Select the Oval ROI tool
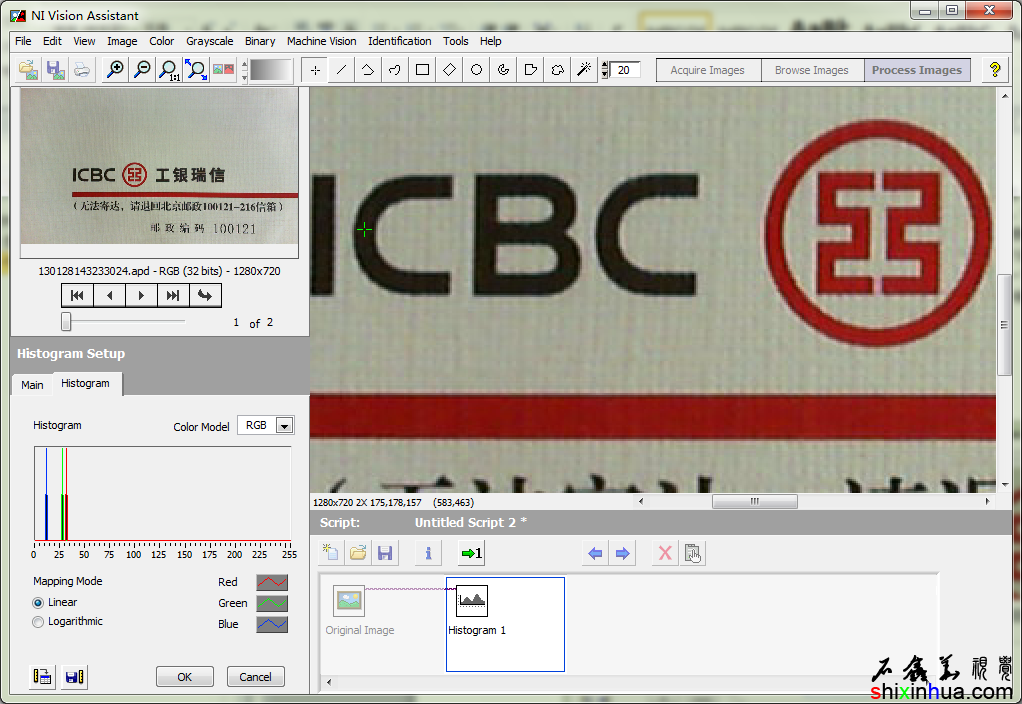The image size is (1022, 704). pyautogui.click(x=477, y=70)
